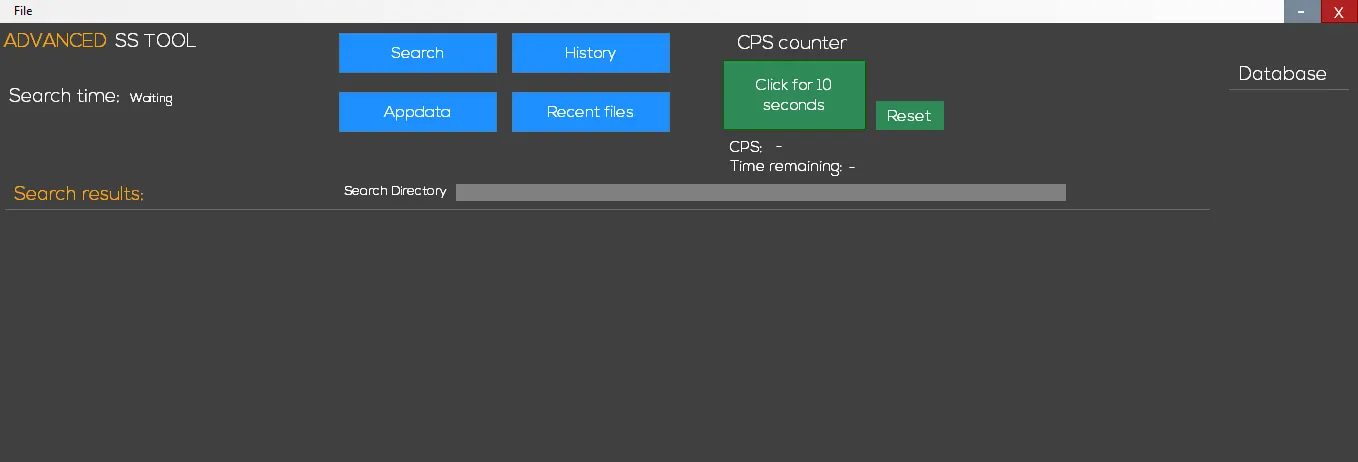
Task: Open Recent files
Action: 590,112
